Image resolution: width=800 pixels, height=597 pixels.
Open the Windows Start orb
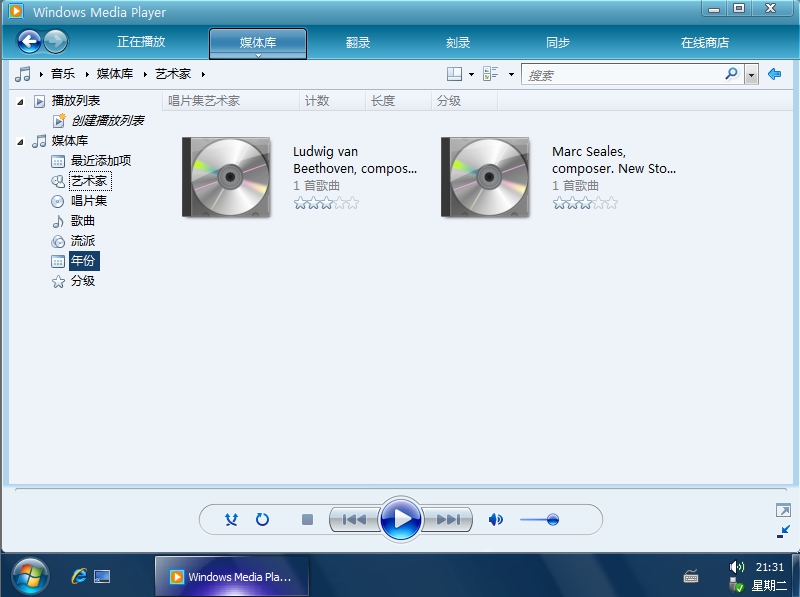pyautogui.click(x=30, y=576)
